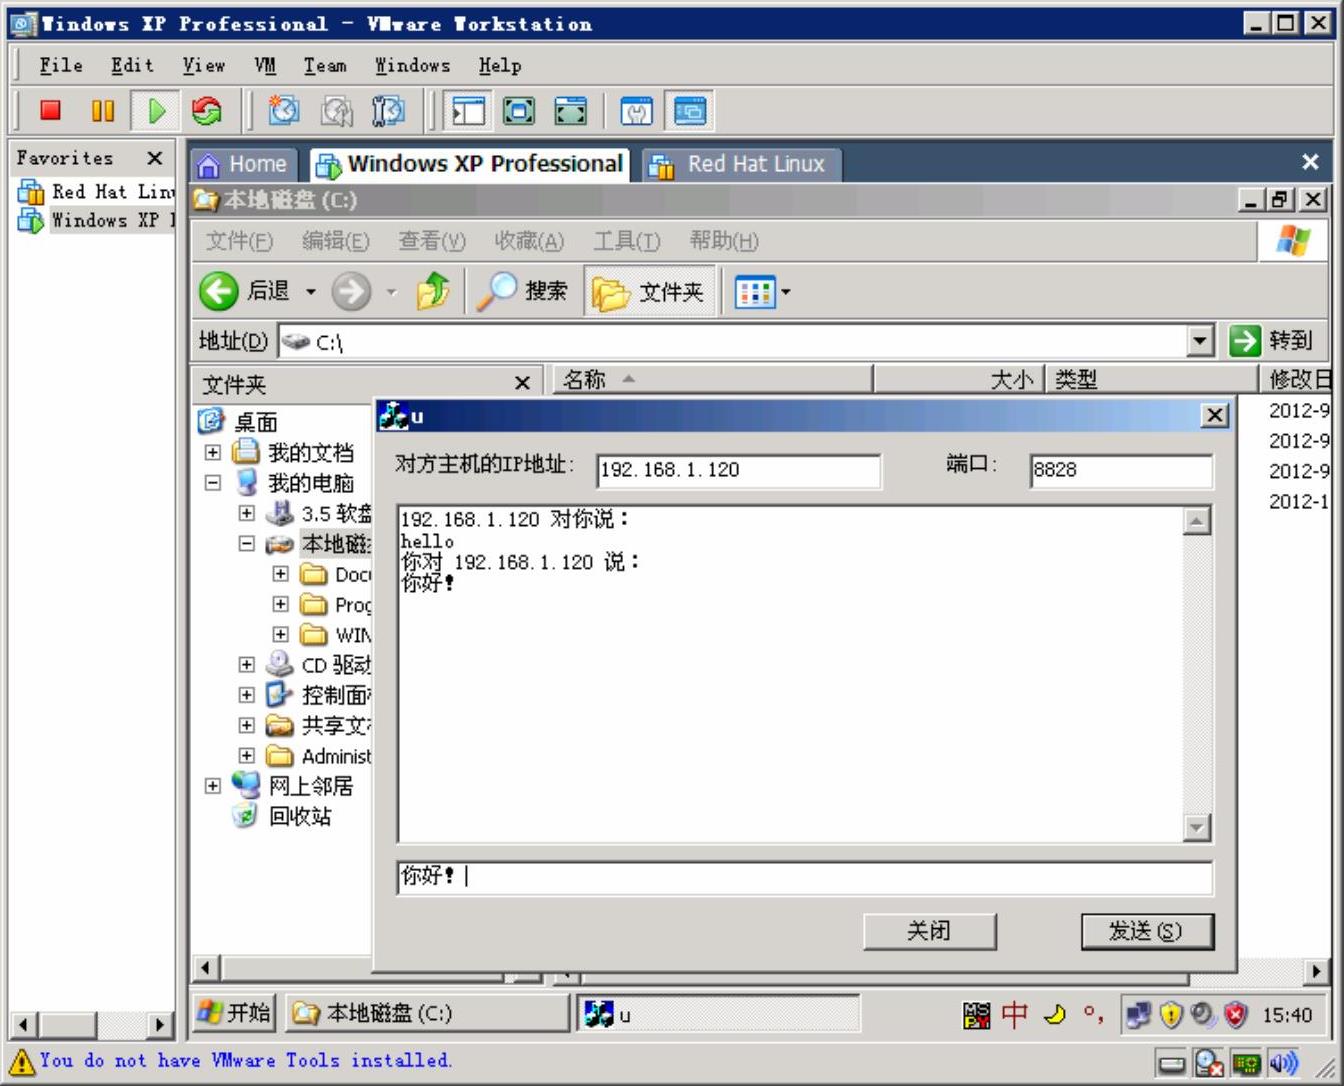
Task: Click the VMware green Power On button
Action: pos(156,111)
